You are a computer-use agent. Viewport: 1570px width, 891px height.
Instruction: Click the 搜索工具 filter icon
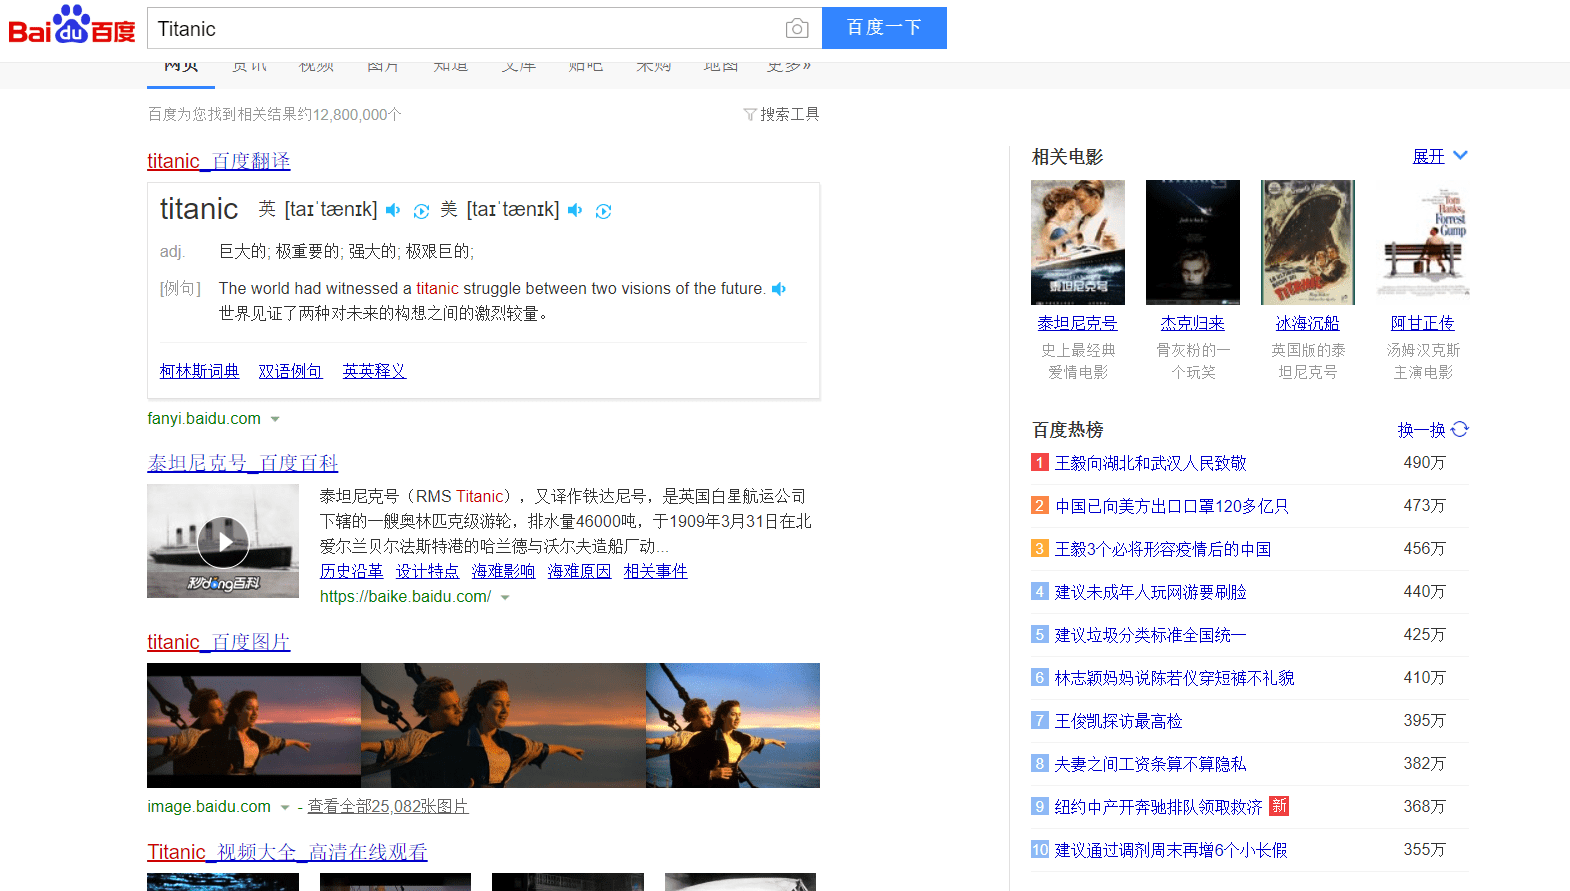[x=750, y=115]
